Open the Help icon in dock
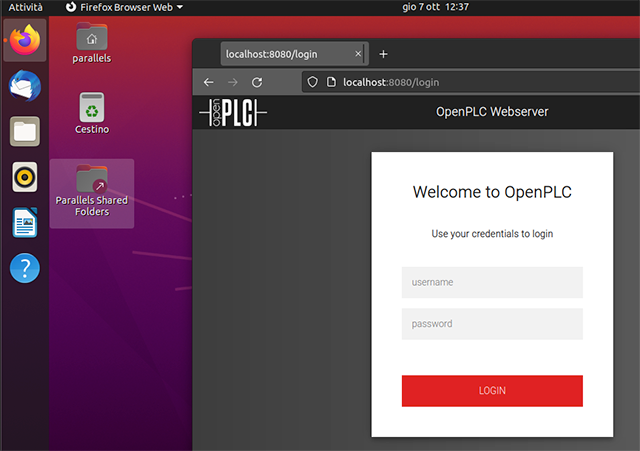640x451 pixels. pos(25,268)
